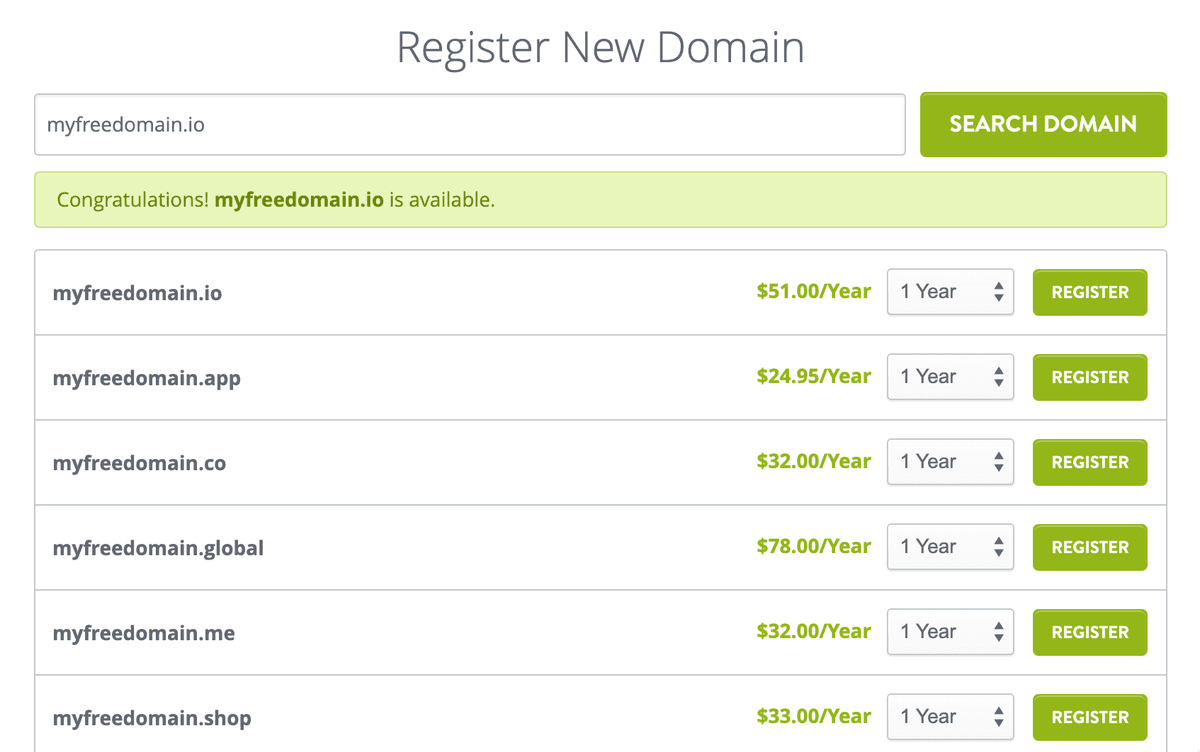Register myfreedomain.io domain

pyautogui.click(x=1089, y=292)
